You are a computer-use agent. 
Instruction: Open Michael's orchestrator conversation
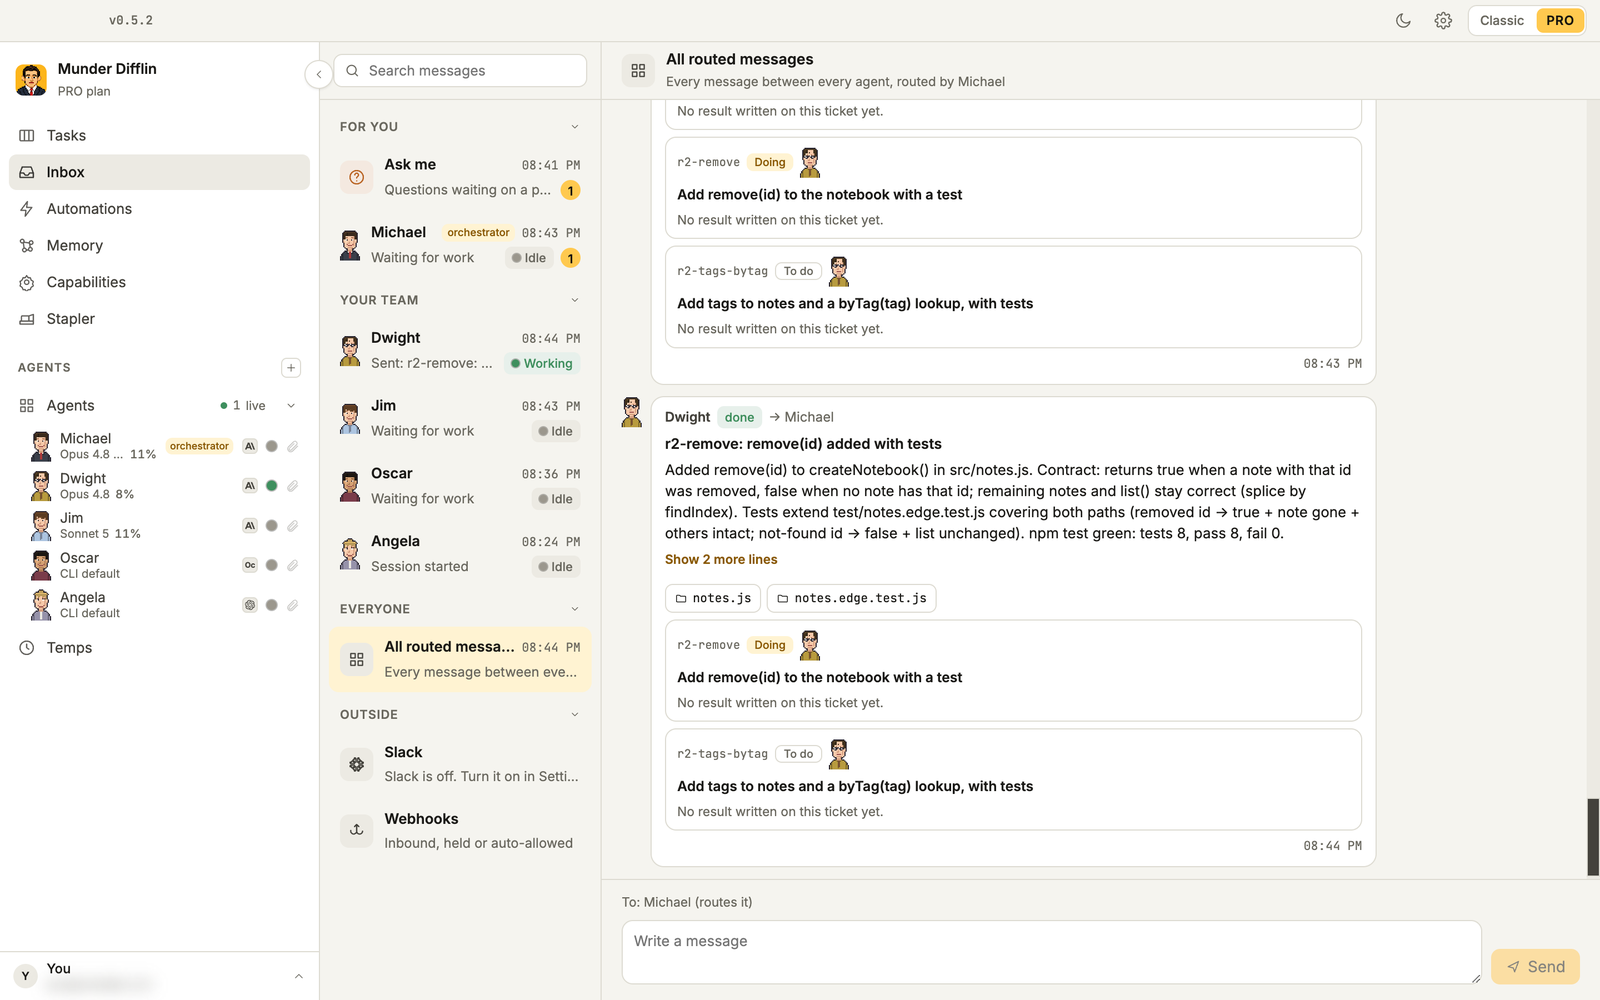(460, 245)
